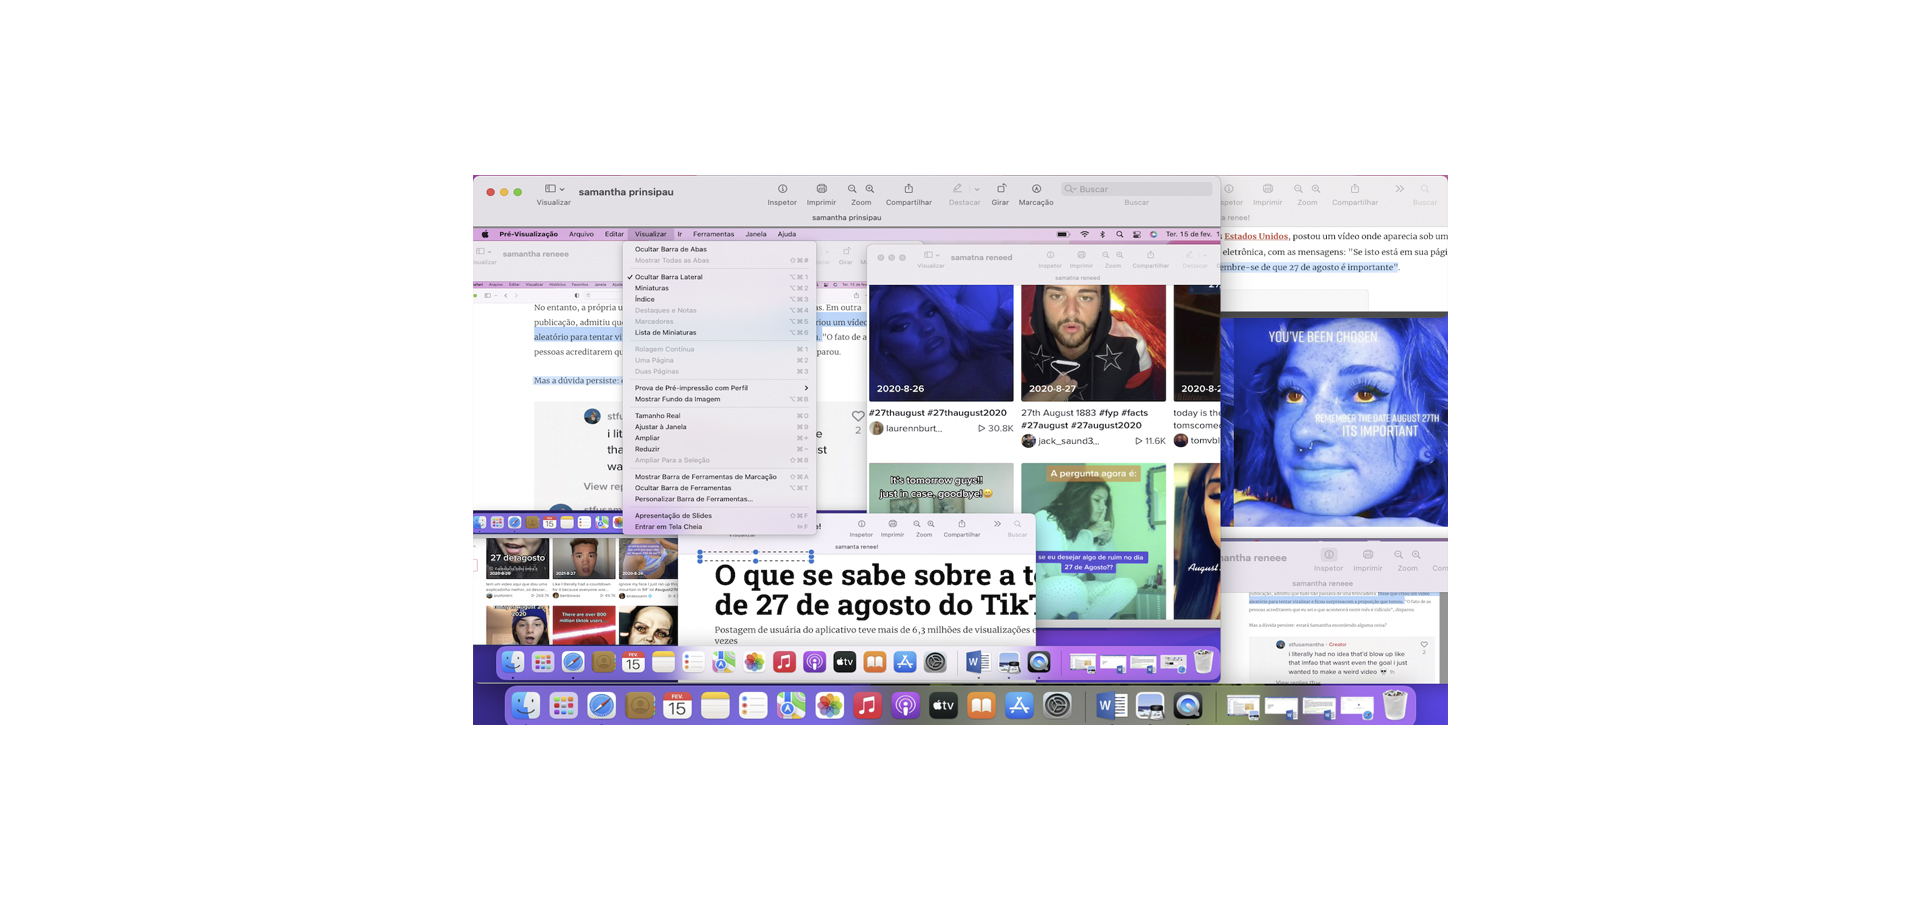The width and height of the screenshot is (1920, 900).
Task: Open the Arquivo menu
Action: [x=581, y=234]
